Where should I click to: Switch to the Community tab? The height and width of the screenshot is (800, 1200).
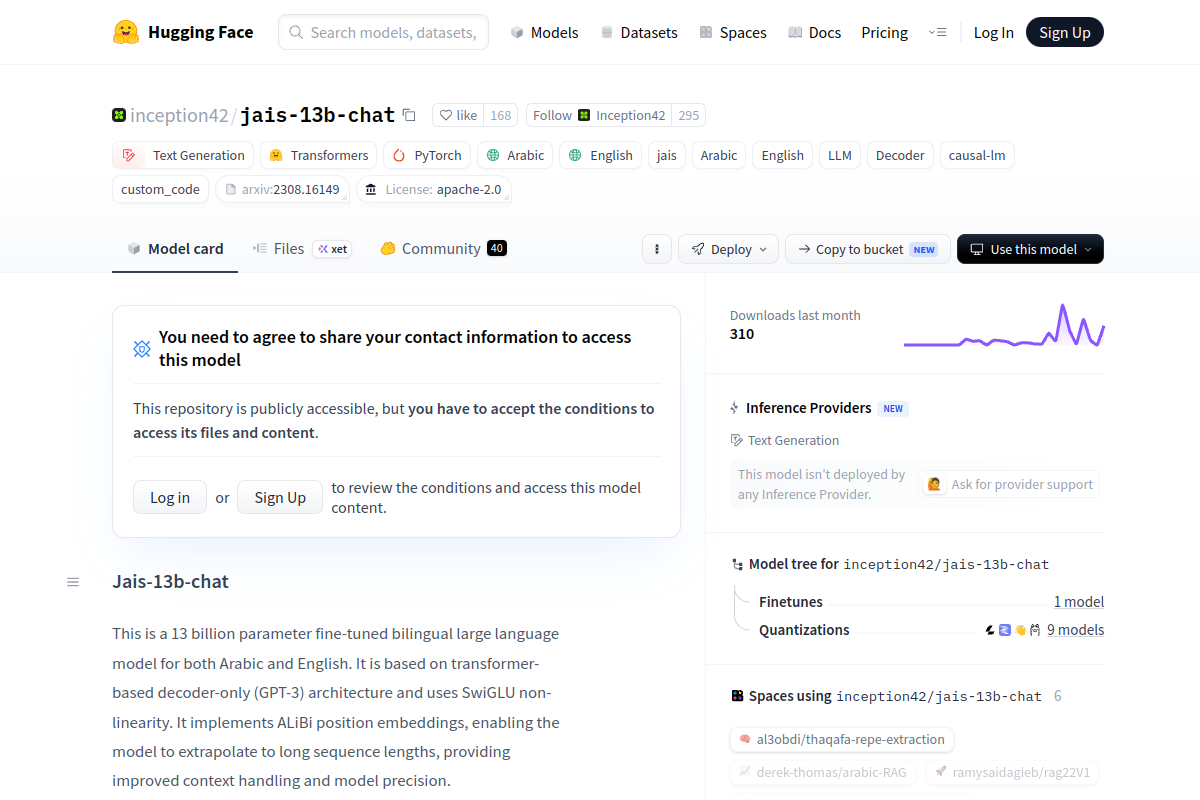pyautogui.click(x=443, y=249)
